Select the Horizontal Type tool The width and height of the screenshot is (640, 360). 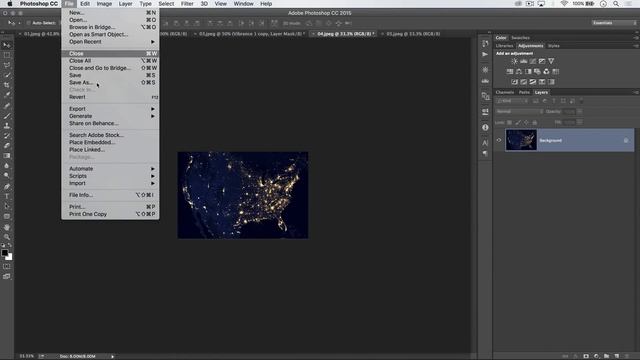click(7, 196)
